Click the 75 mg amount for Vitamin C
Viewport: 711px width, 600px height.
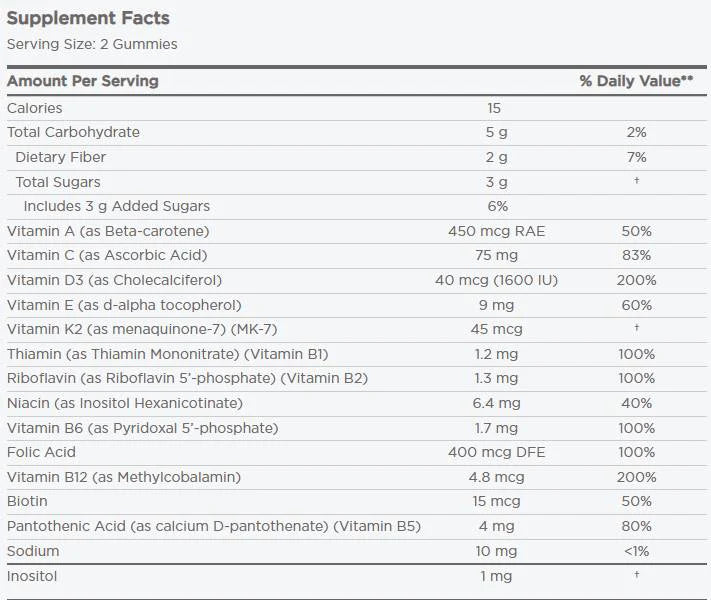click(x=494, y=255)
